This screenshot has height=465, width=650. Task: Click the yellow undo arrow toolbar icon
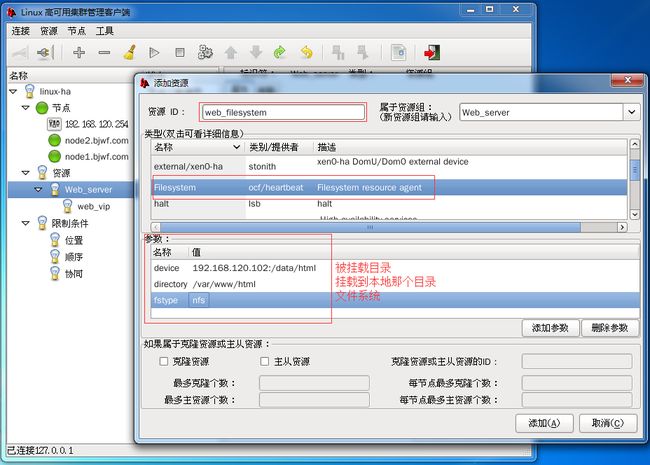(x=306, y=52)
